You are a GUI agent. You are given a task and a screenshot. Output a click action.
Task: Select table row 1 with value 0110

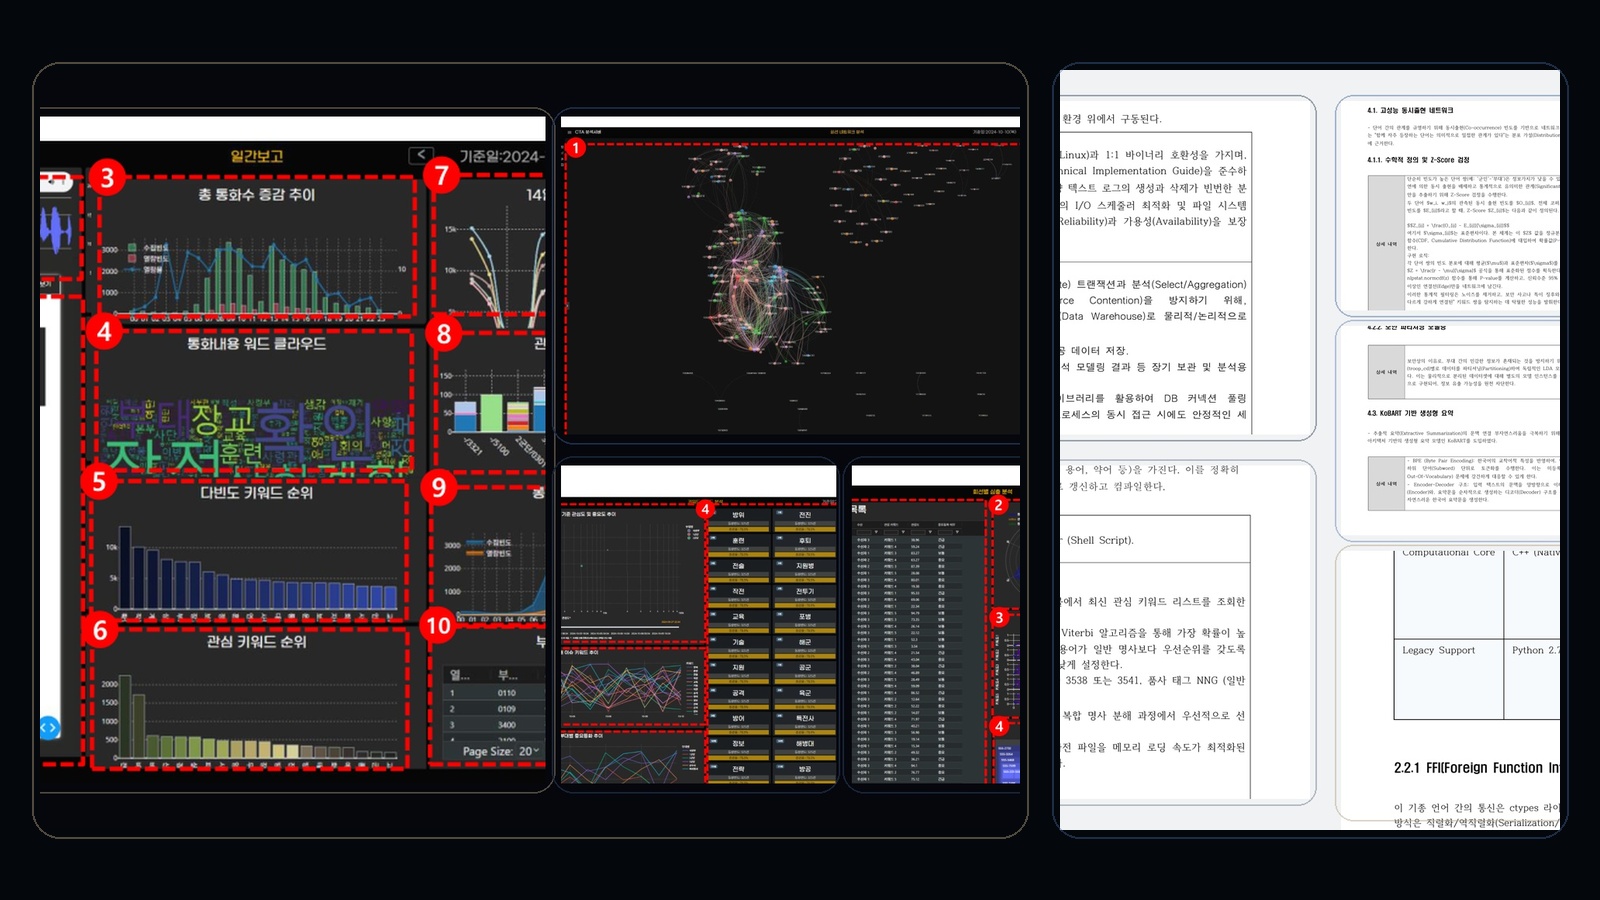click(x=507, y=692)
